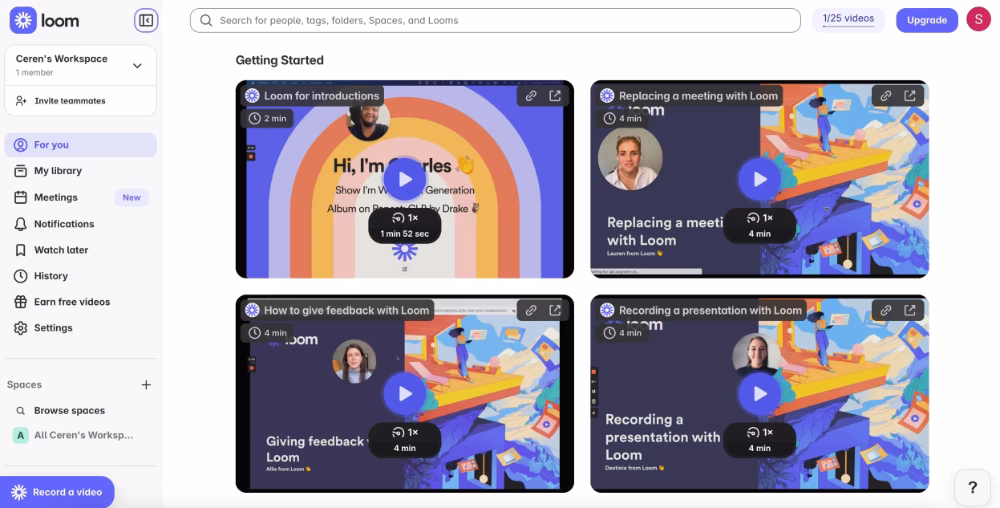The height and width of the screenshot is (508, 1000).
Task: Add a new Space with plus icon
Action: (x=146, y=384)
